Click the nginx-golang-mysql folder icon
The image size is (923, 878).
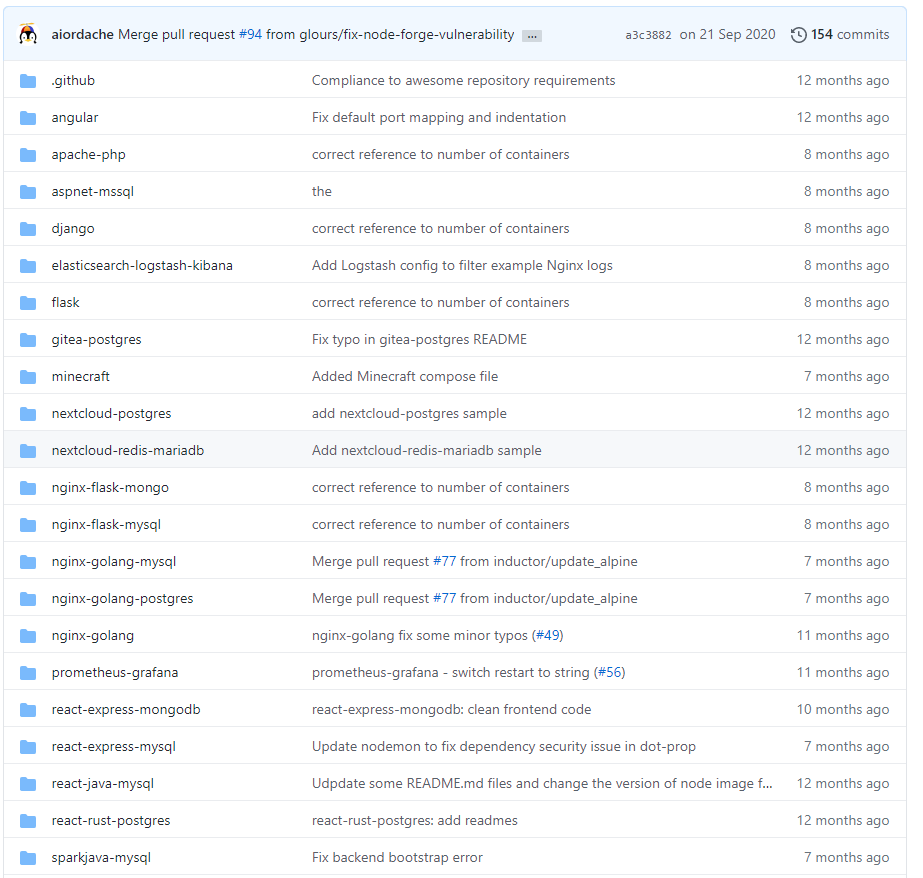click(x=28, y=562)
